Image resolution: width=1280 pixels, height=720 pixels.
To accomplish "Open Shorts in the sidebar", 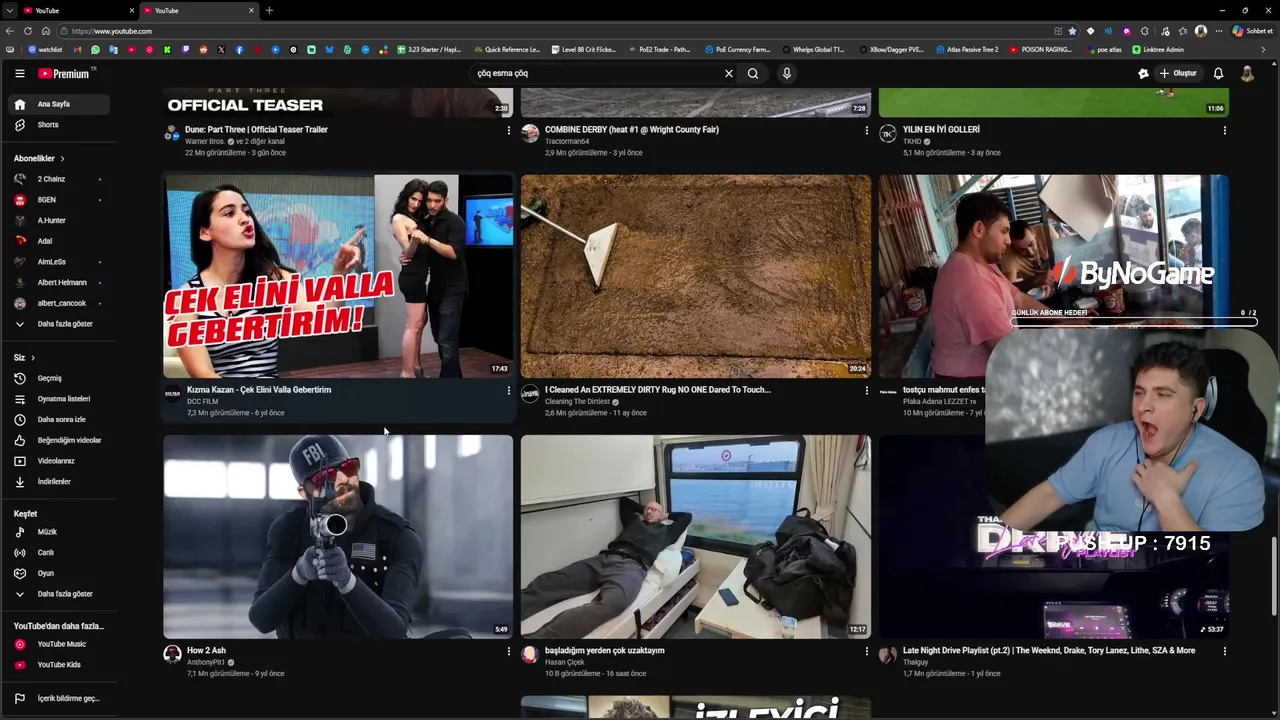I will pyautogui.click(x=59, y=125).
